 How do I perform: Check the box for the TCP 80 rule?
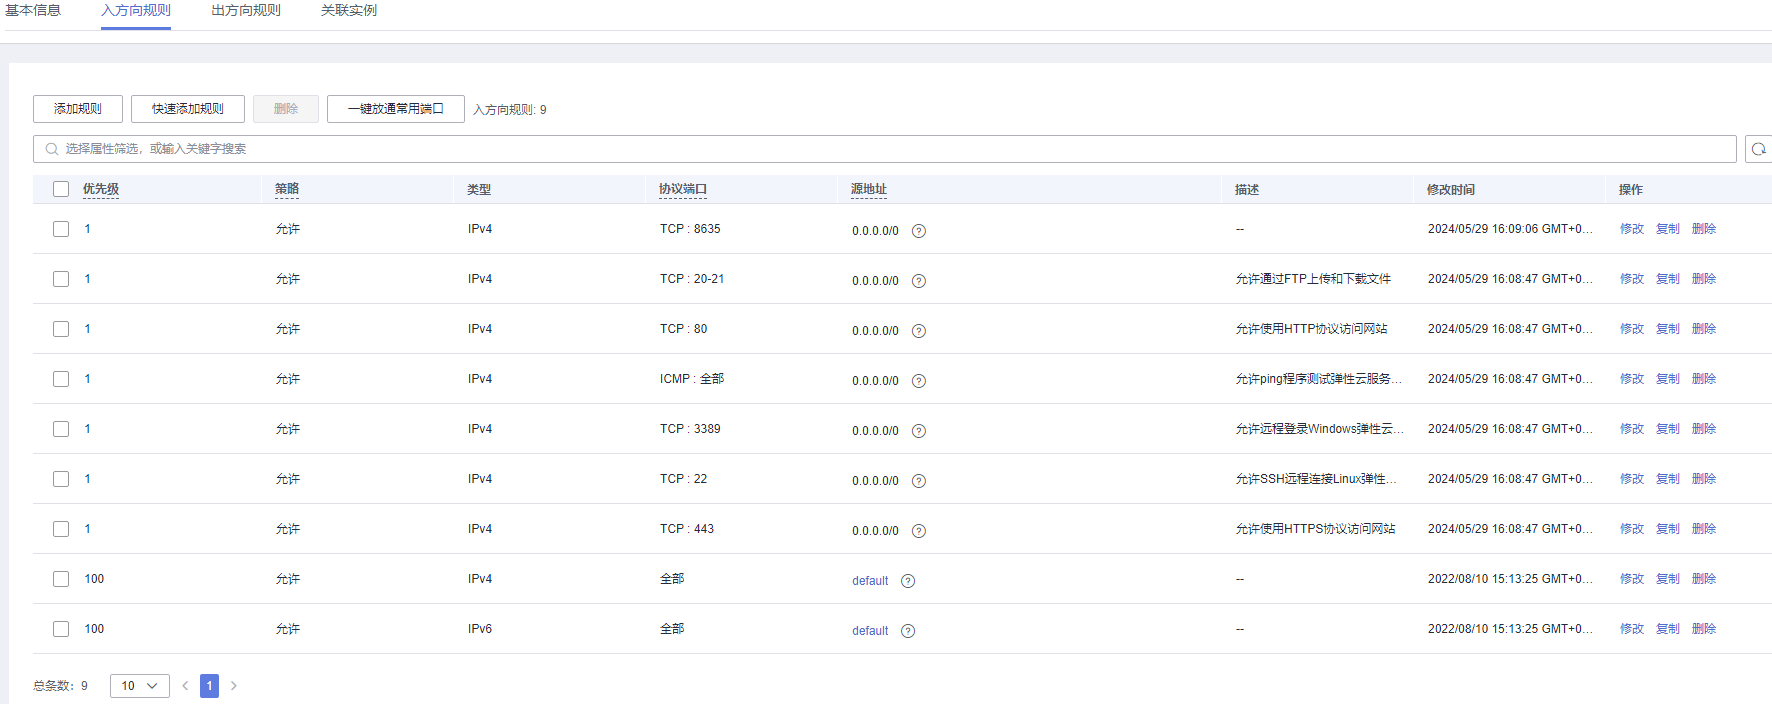point(61,329)
